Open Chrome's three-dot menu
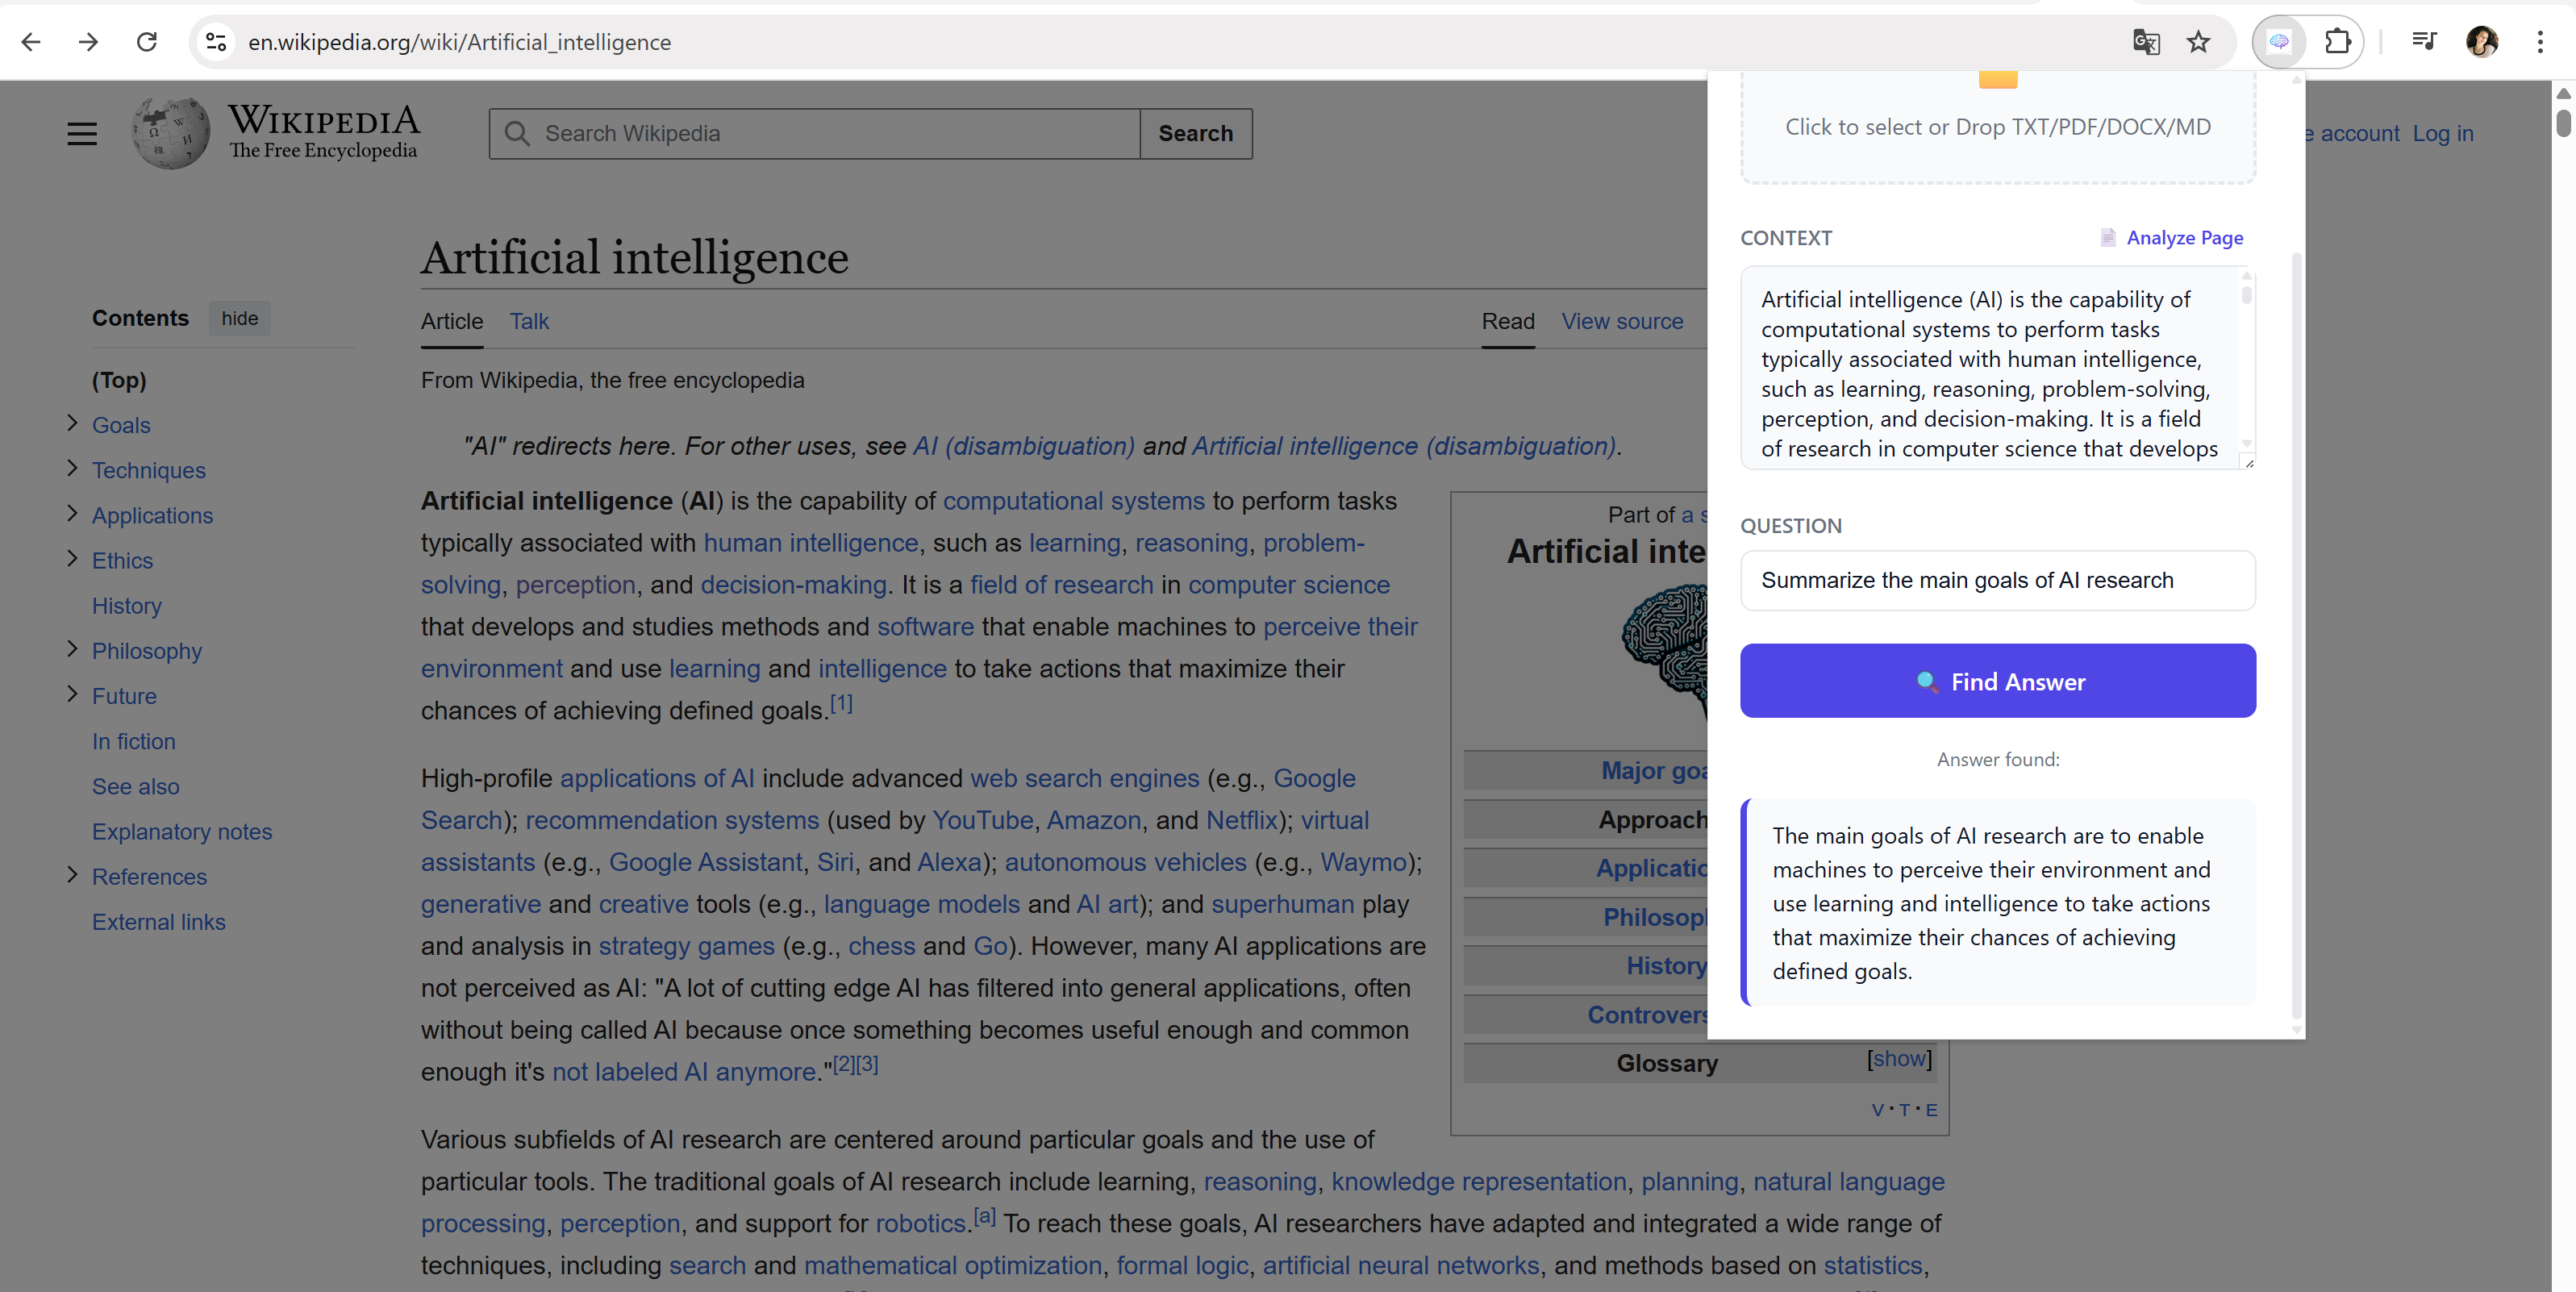Screen dimensions: 2576x1292 [x=2543, y=41]
